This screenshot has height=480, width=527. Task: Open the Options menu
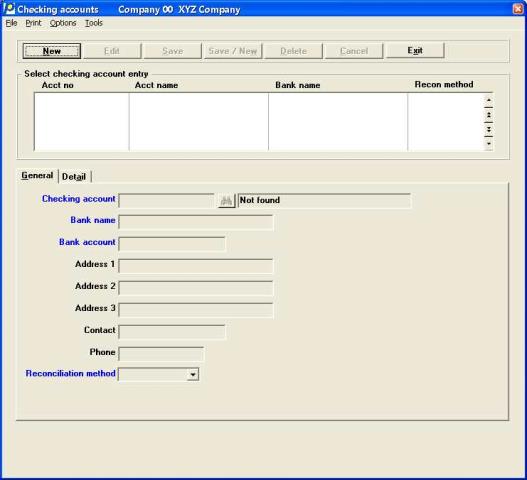63,23
